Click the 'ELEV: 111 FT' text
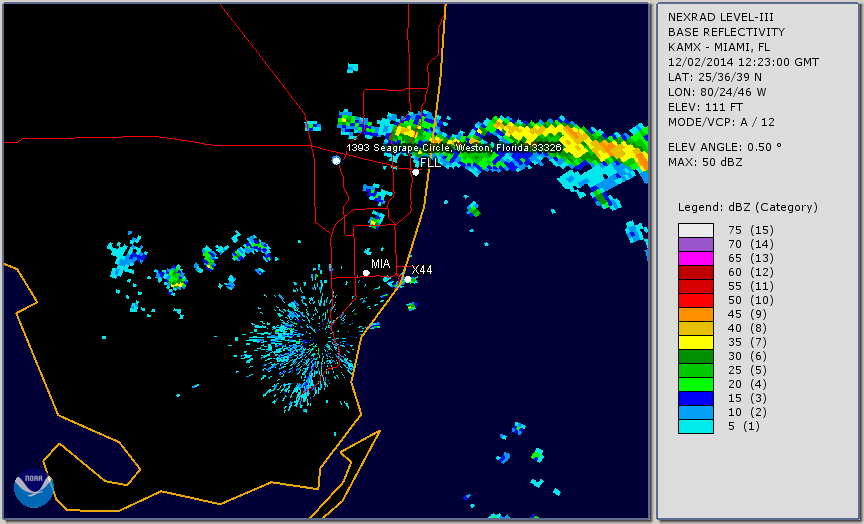The height and width of the screenshot is (524, 864). [705, 107]
